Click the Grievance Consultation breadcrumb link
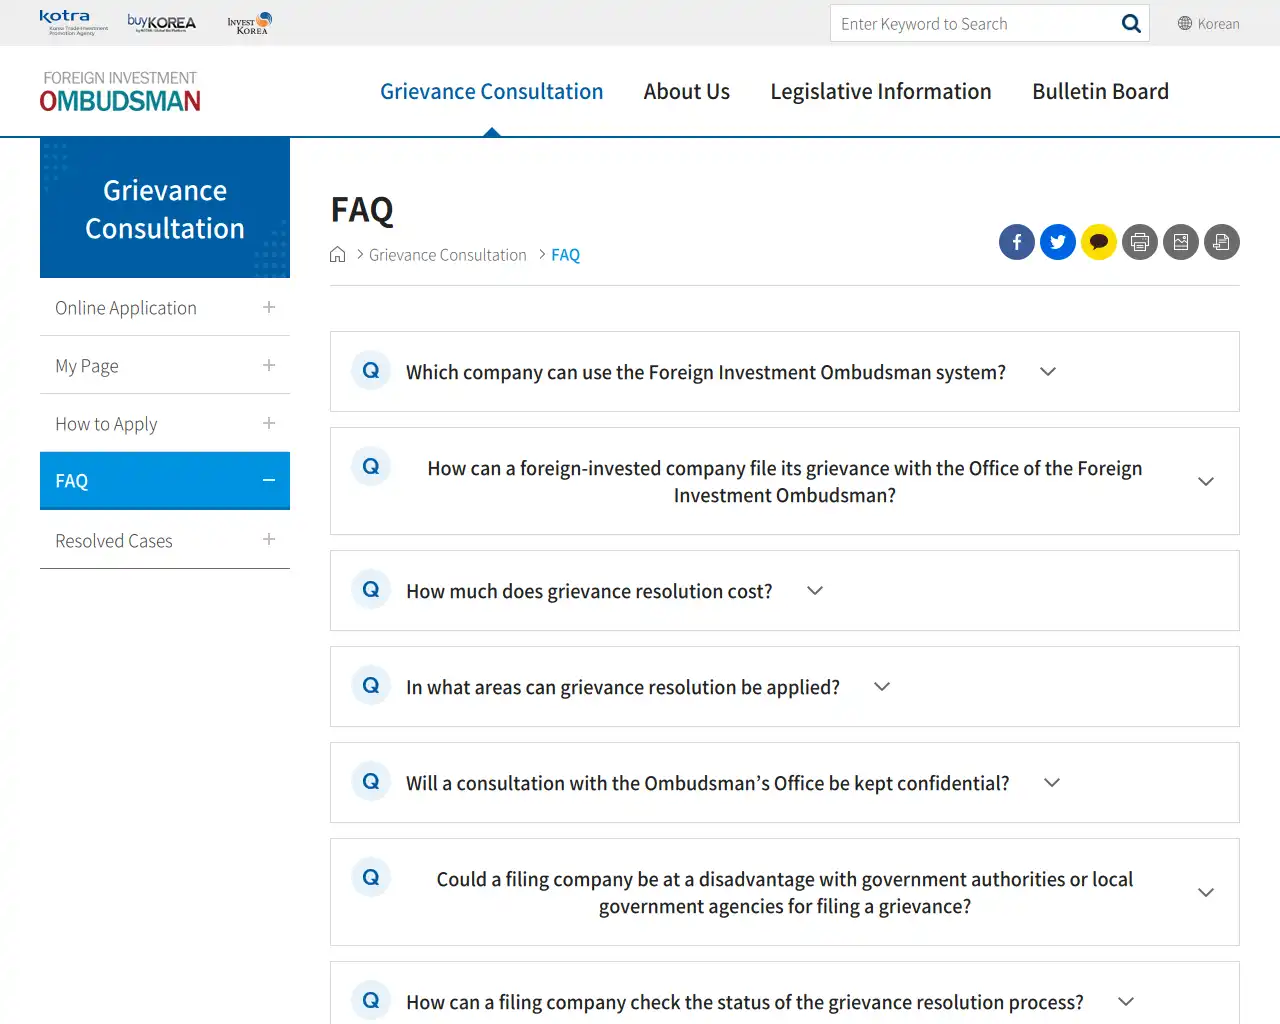The image size is (1280, 1024). 447,255
